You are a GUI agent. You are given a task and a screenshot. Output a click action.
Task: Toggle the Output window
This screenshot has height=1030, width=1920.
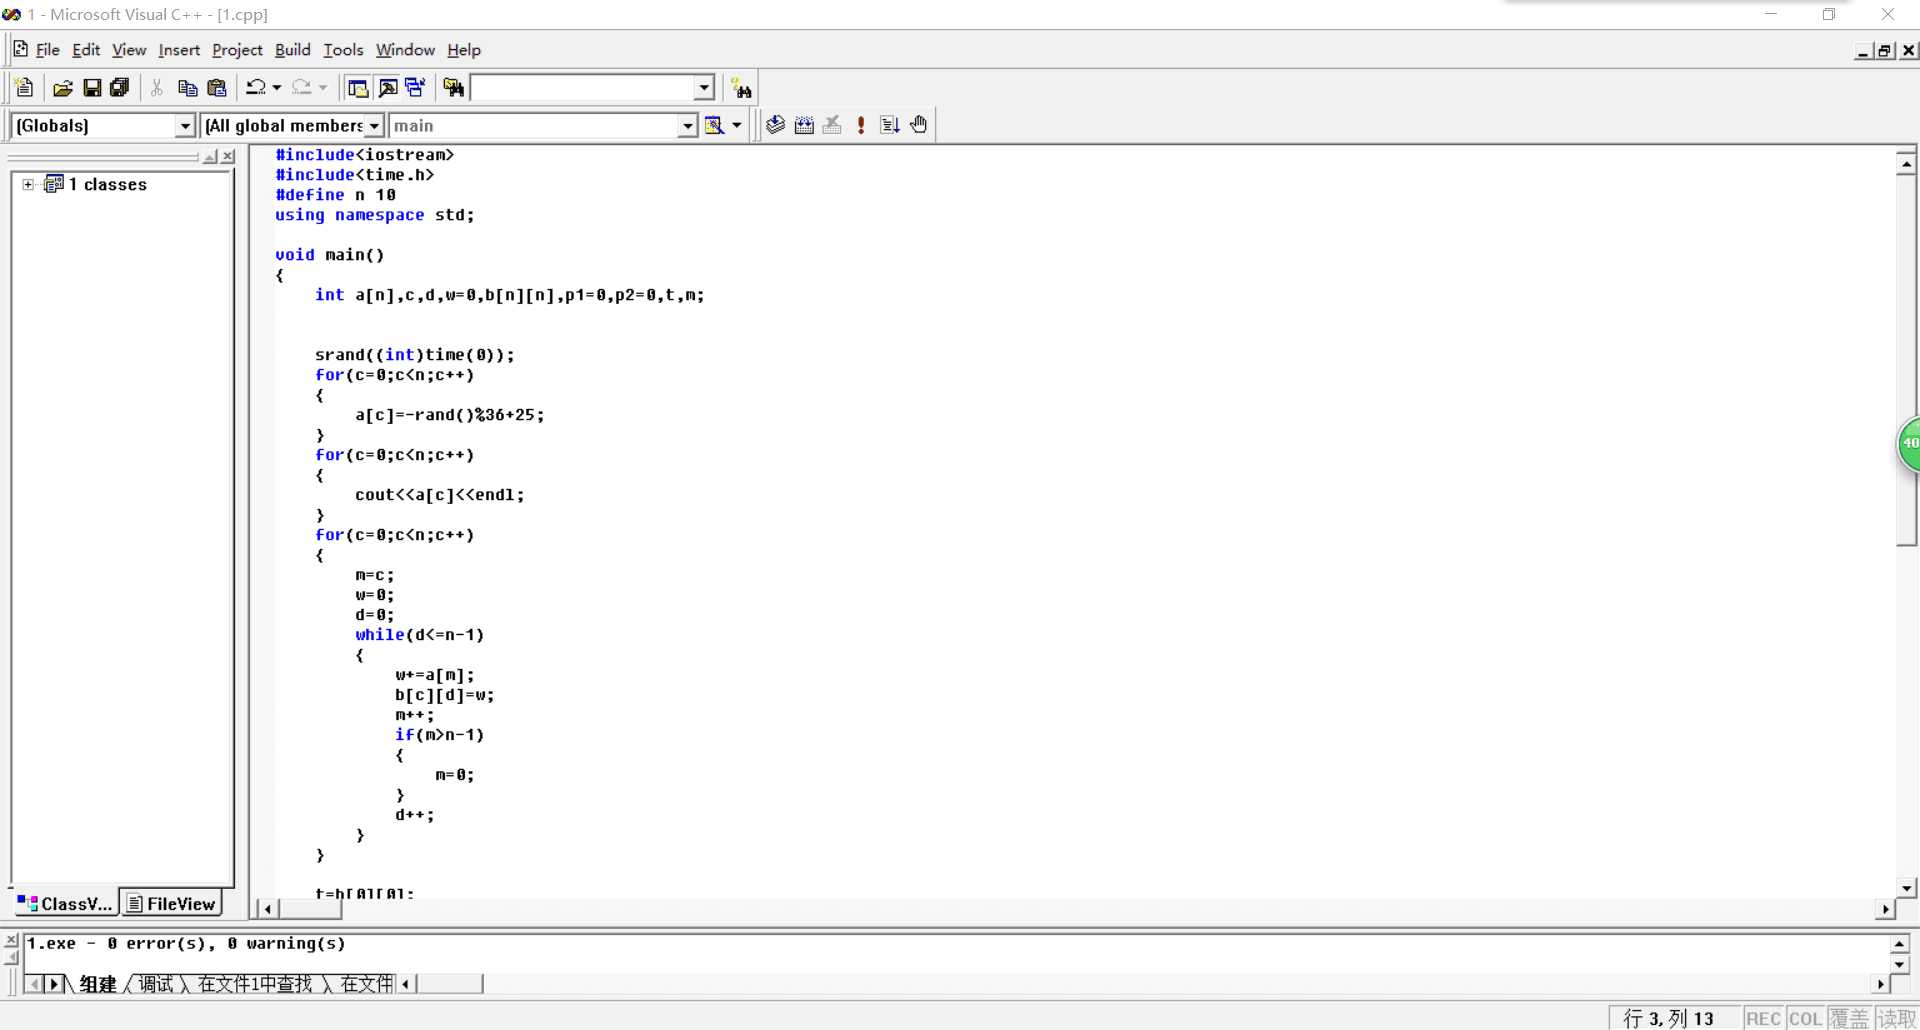pos(388,88)
